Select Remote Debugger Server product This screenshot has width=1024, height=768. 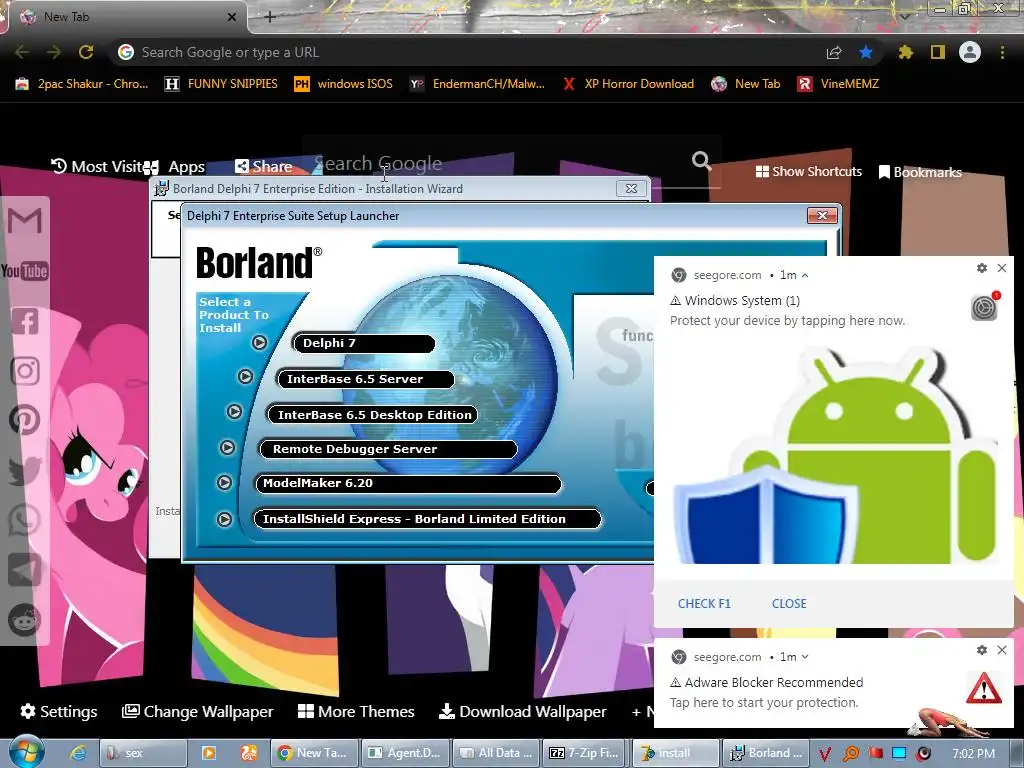(388, 449)
